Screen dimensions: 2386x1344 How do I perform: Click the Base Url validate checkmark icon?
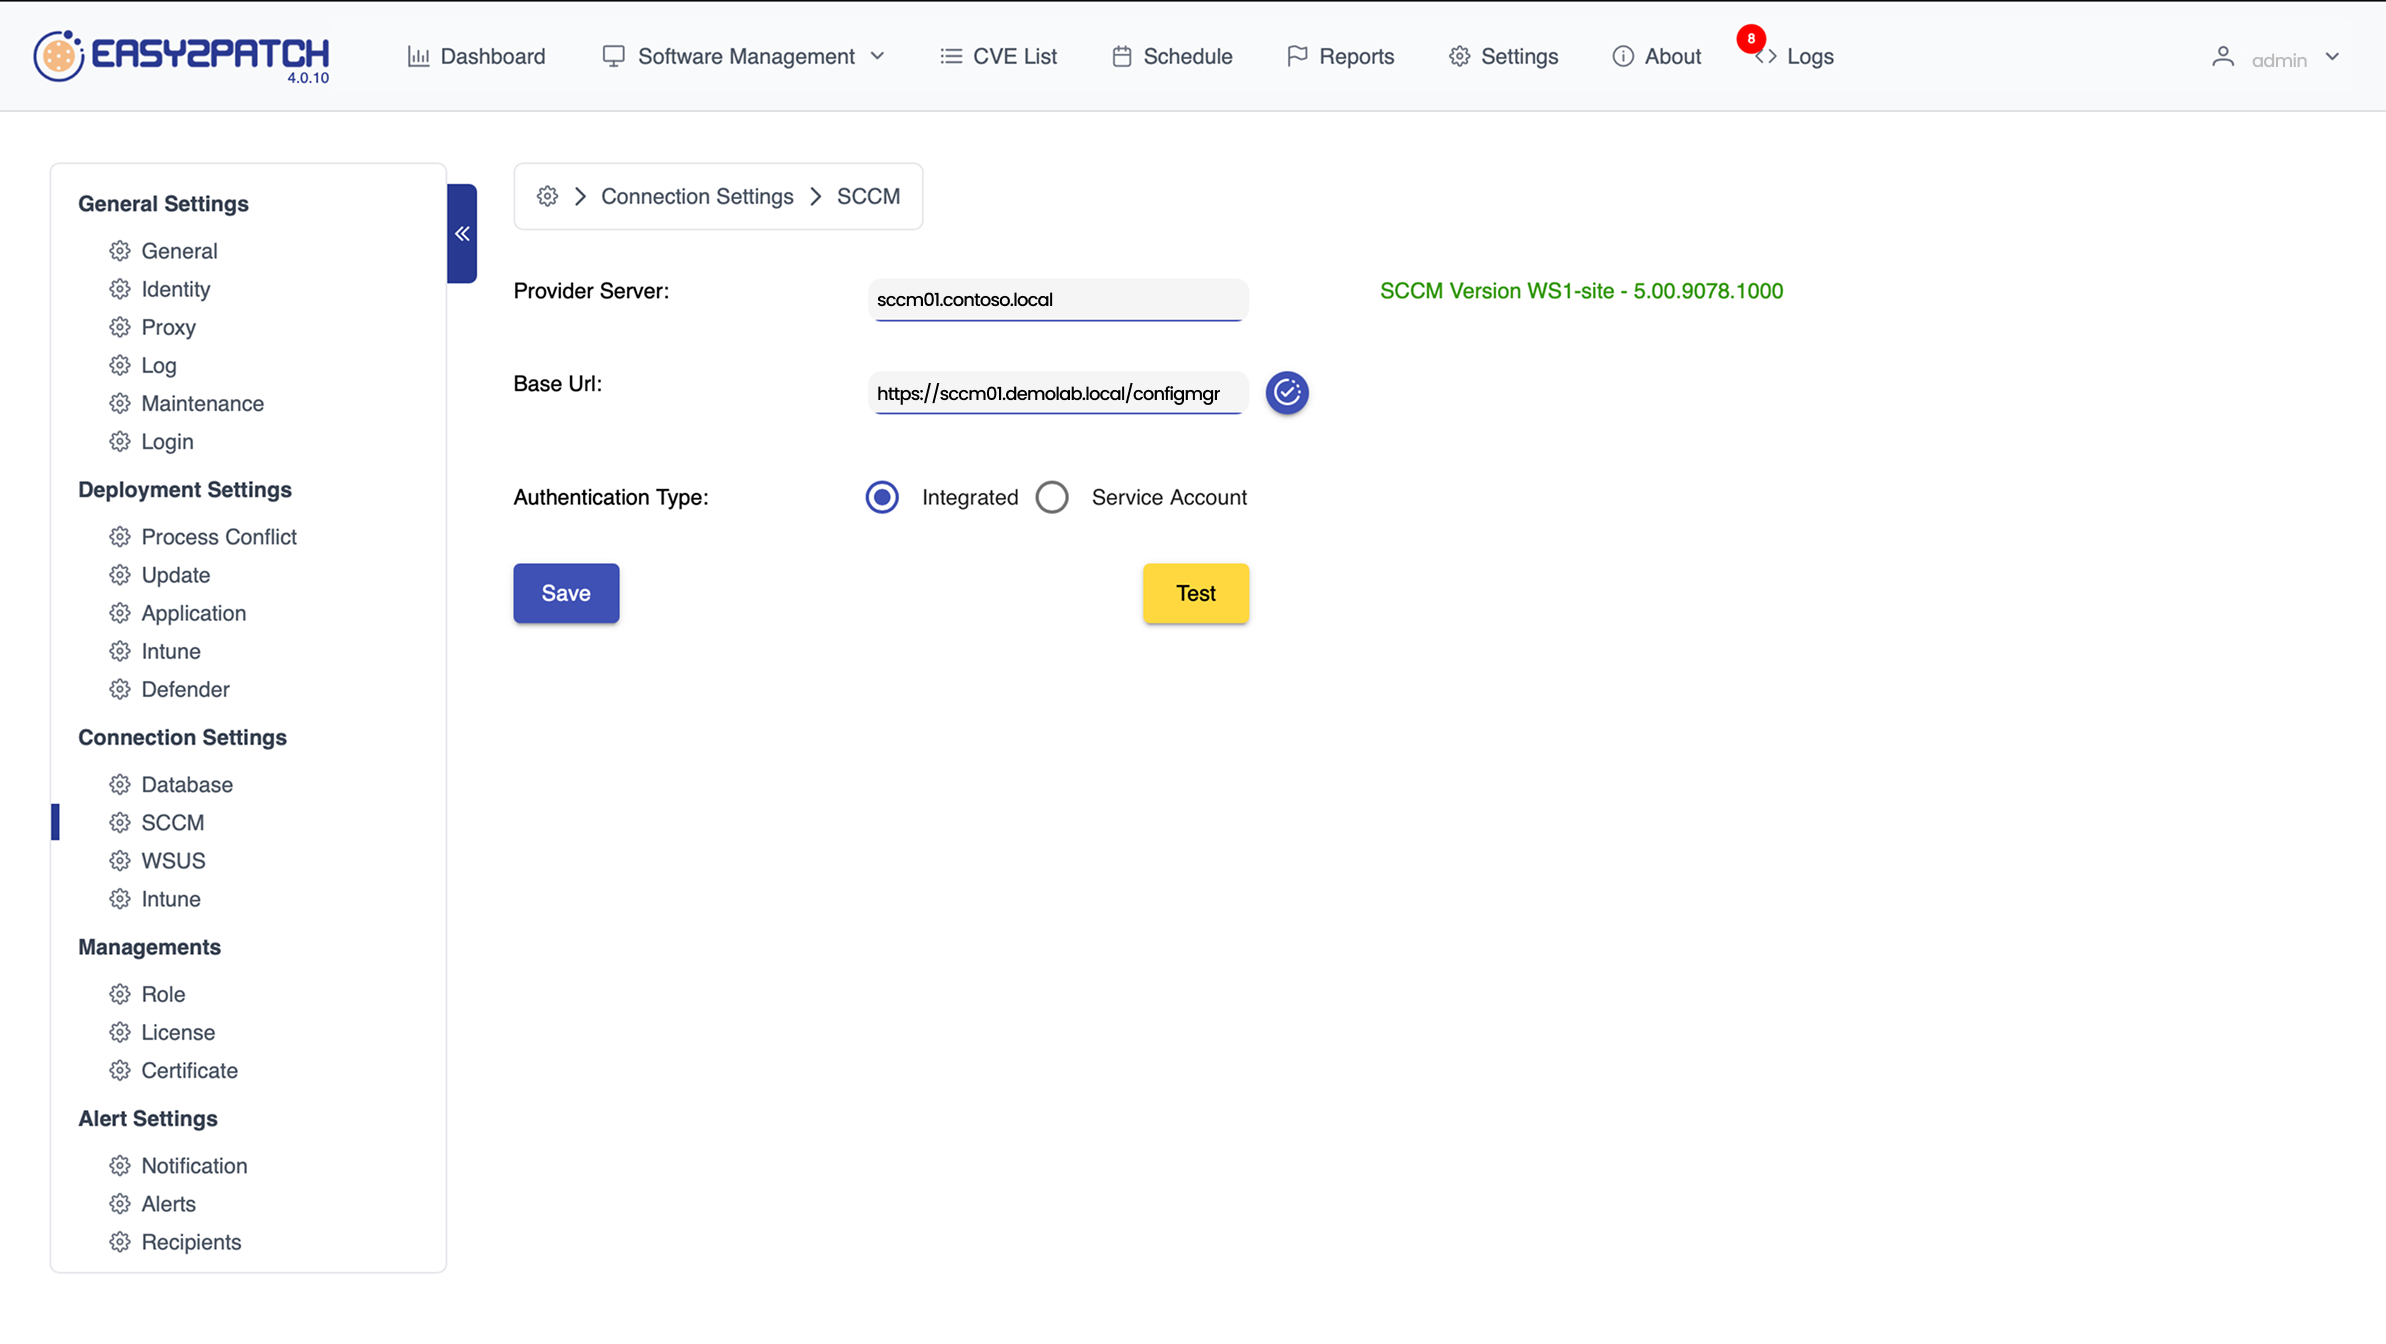1287,392
